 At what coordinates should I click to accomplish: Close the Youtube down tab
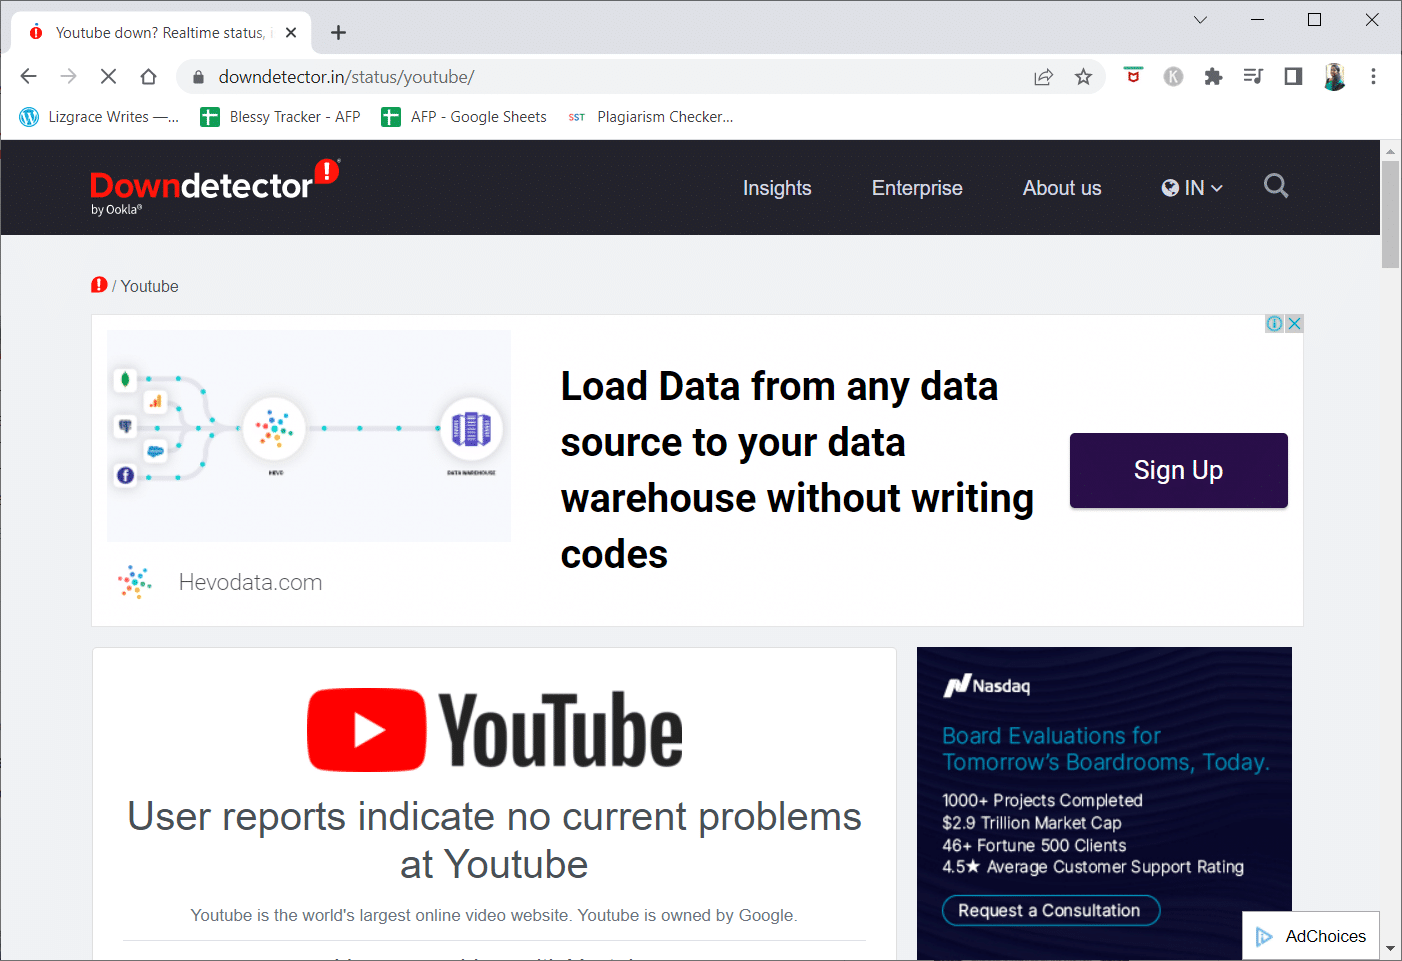tap(291, 33)
